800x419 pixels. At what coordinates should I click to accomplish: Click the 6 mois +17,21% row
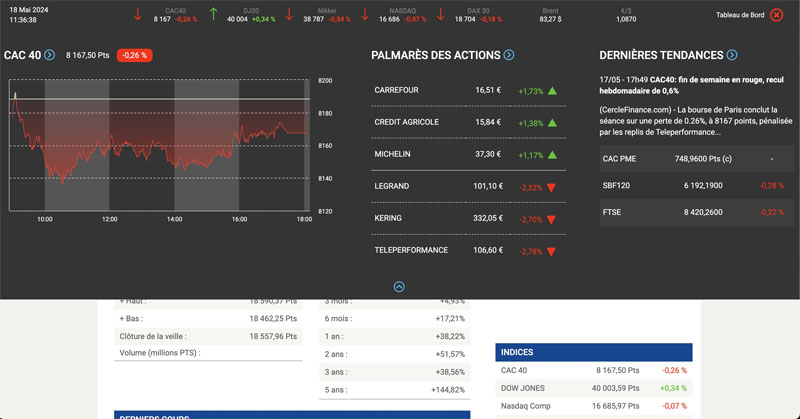394,318
